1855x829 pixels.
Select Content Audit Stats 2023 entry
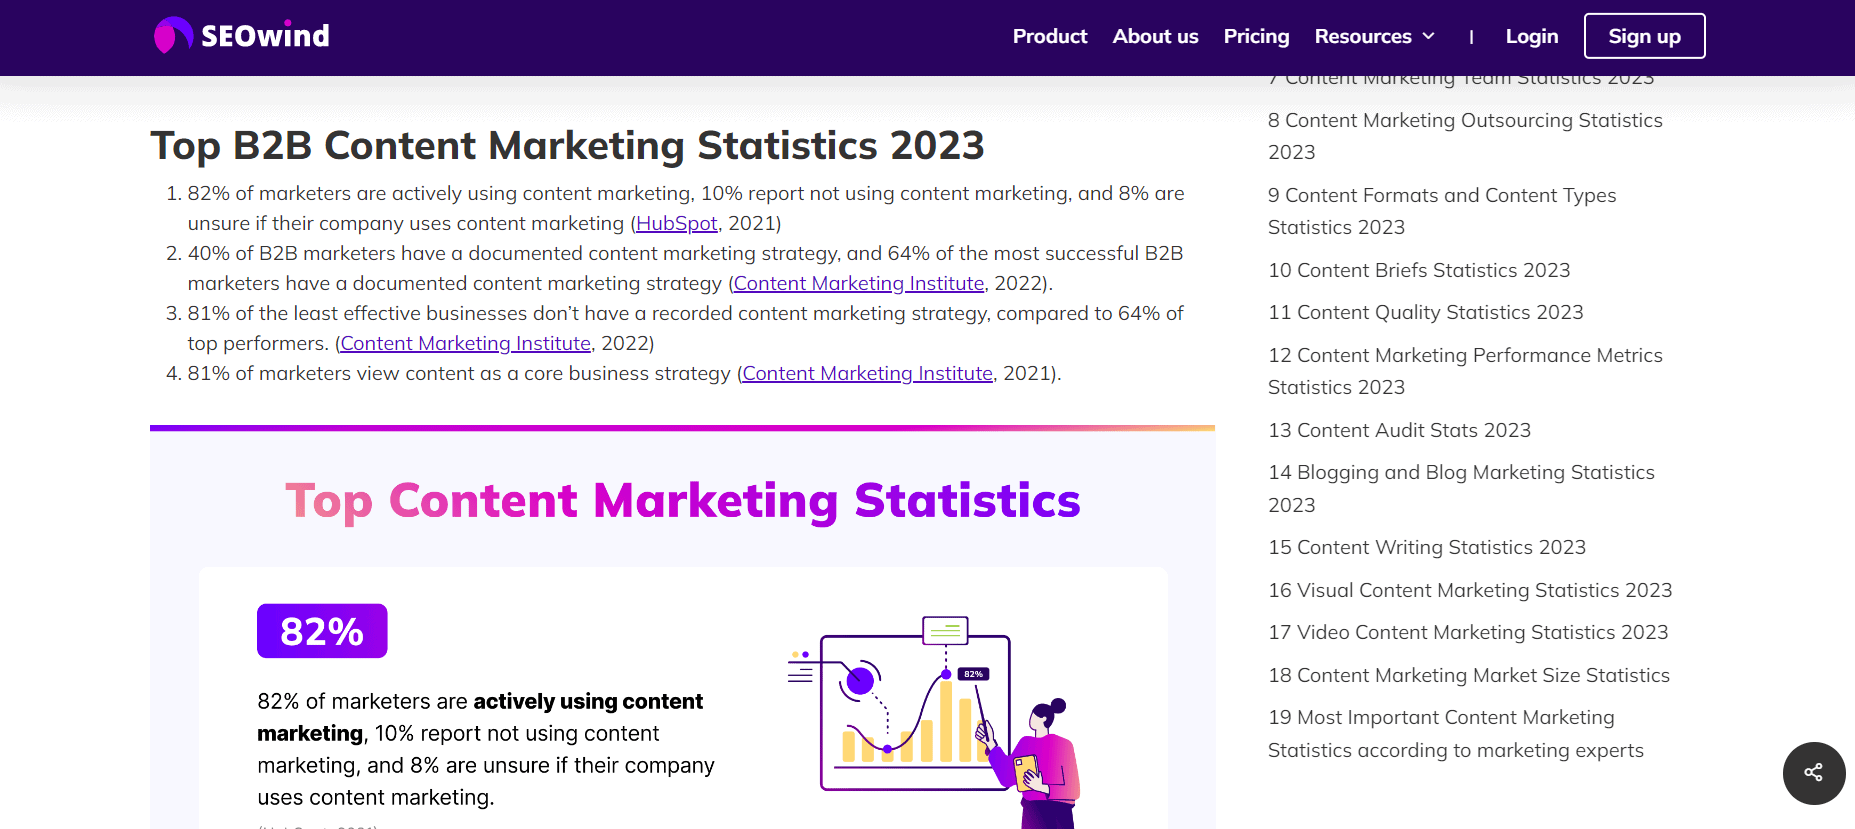[1399, 430]
